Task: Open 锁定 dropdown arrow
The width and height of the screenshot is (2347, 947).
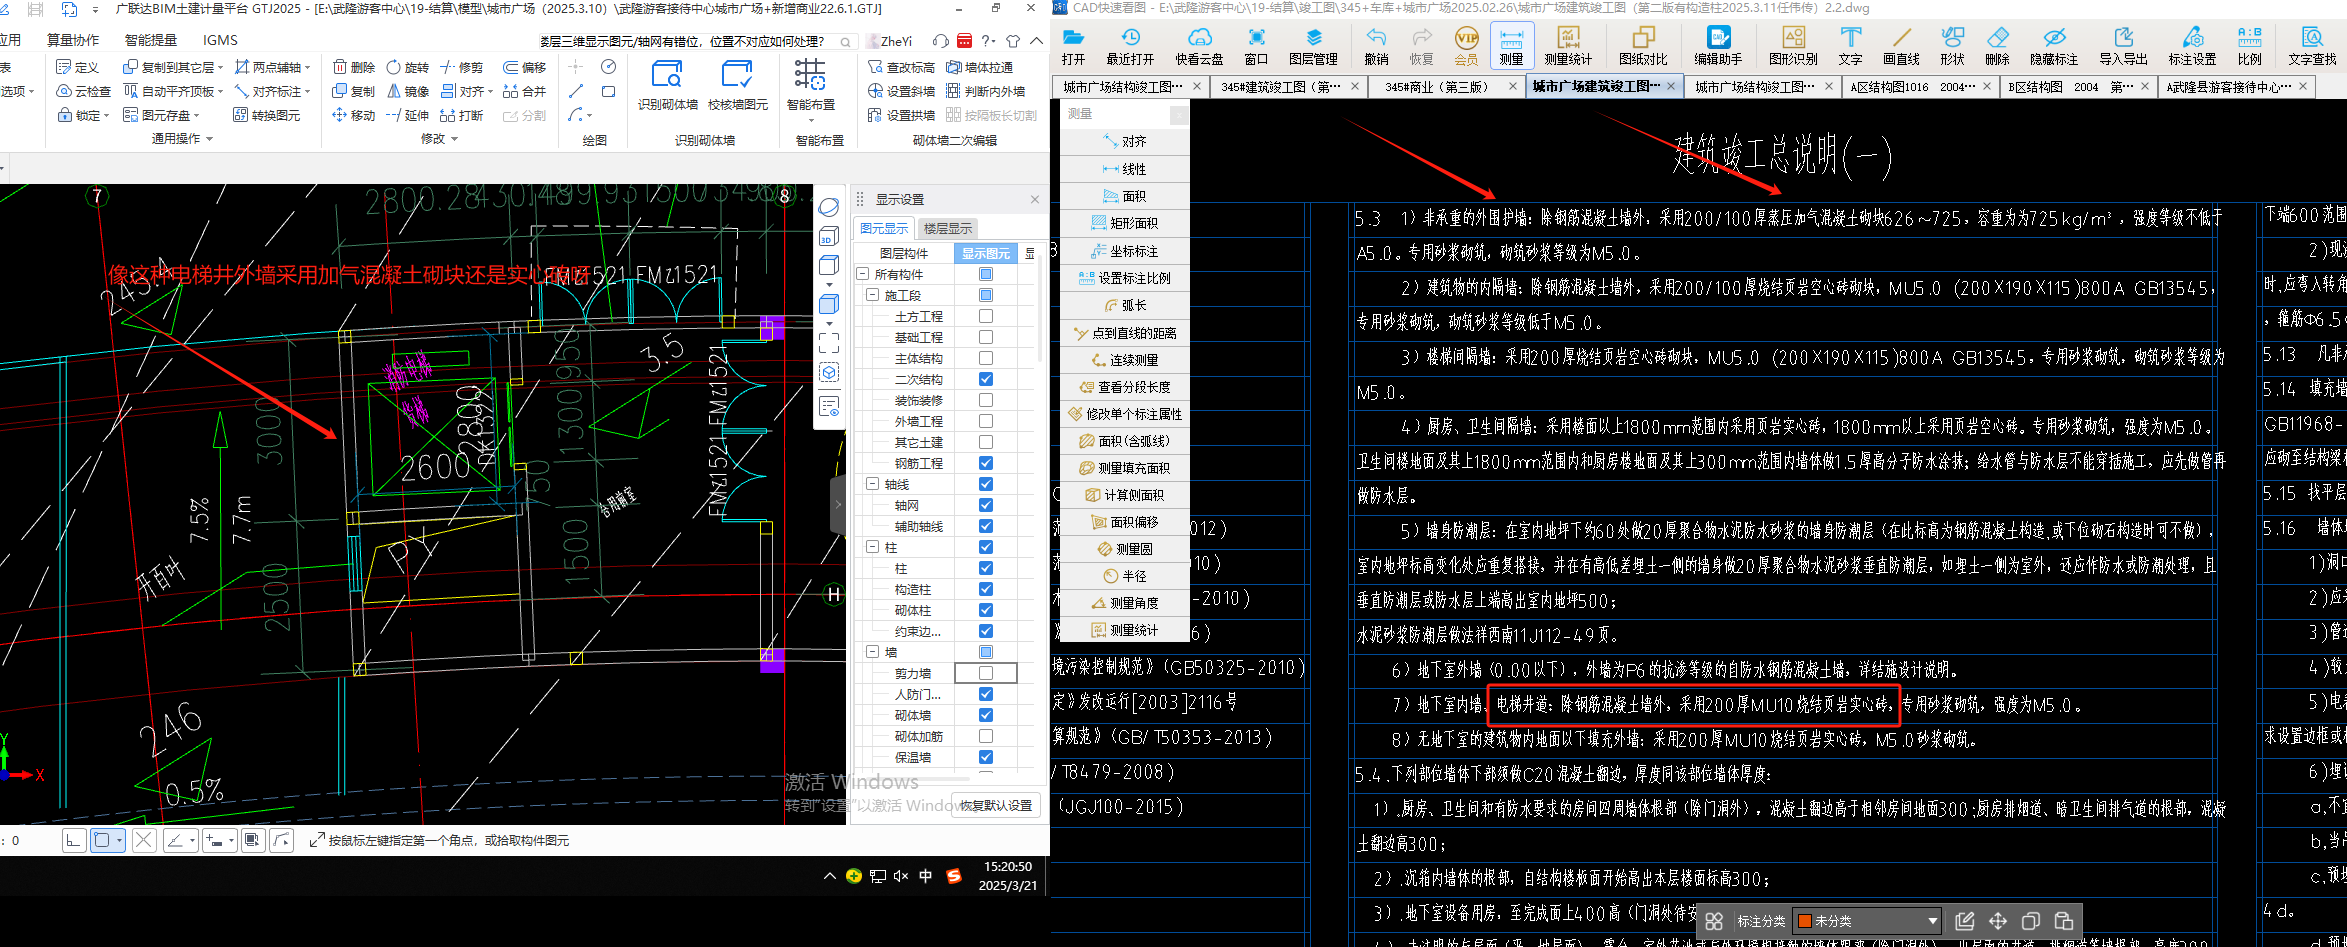Action: click(x=106, y=116)
